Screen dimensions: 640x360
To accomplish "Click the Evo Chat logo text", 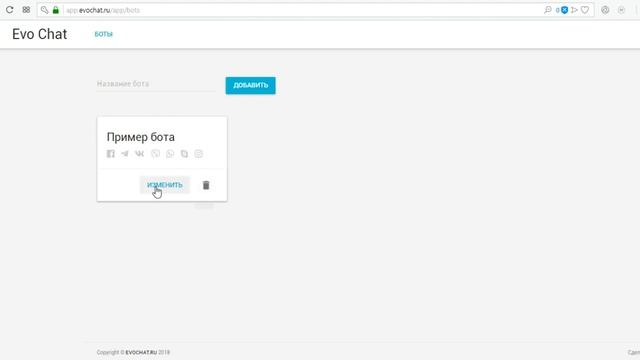I will point(40,34).
